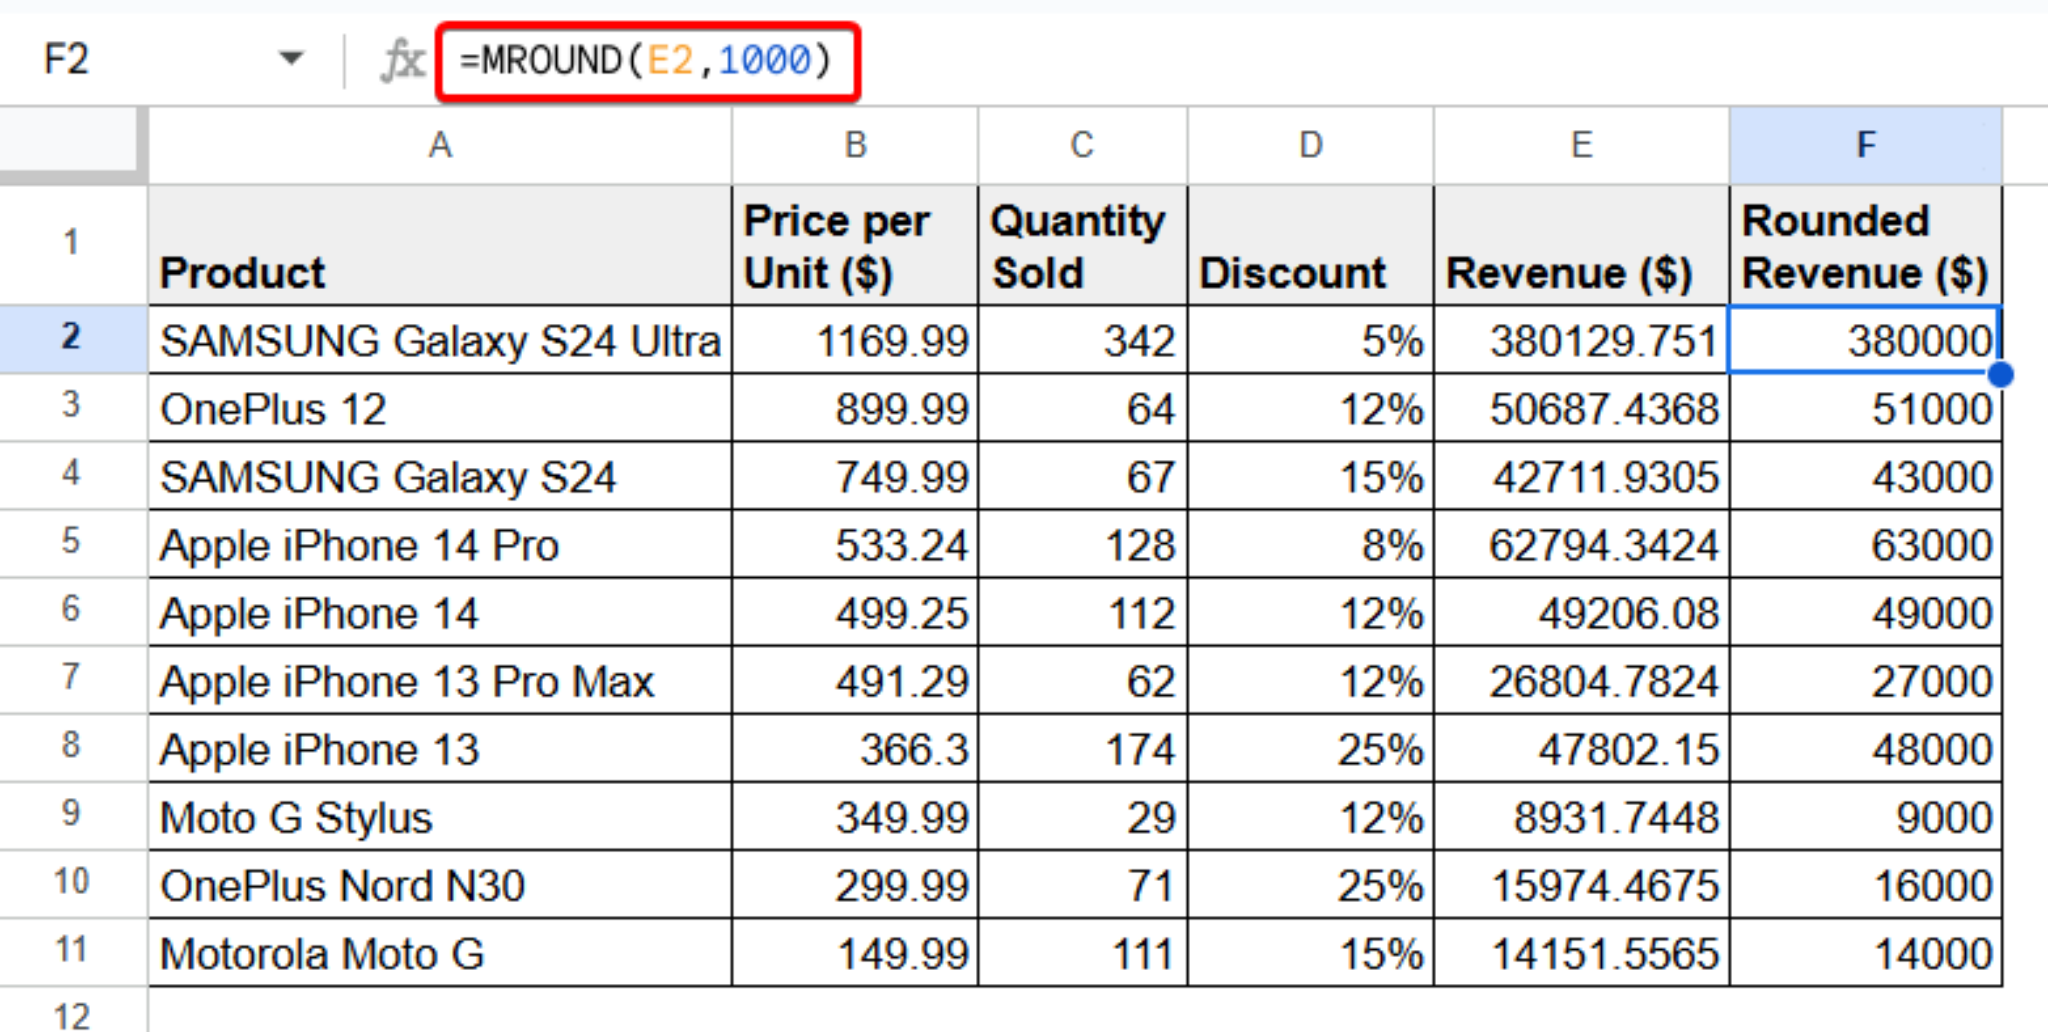Open the Name box dropdown arrow
The image size is (2048, 1032).
pos(291,59)
